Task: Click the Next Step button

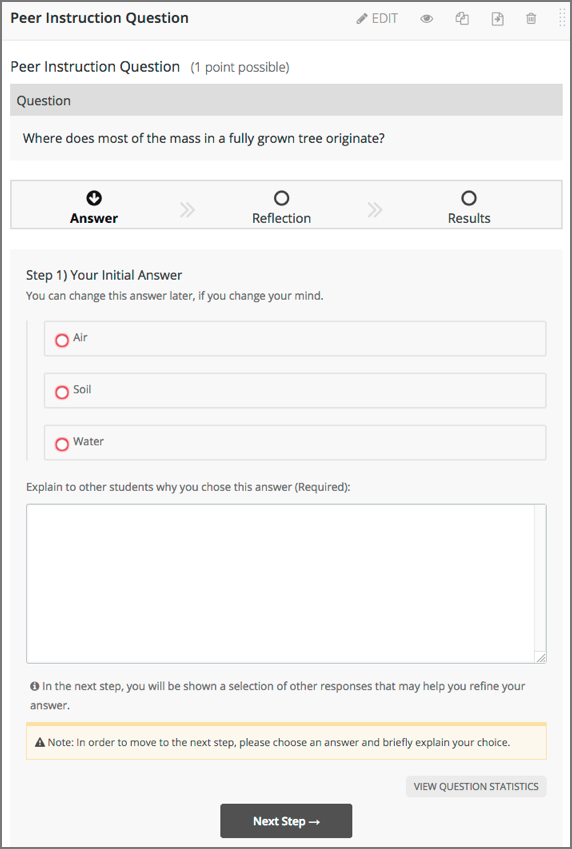Action: coord(286,821)
